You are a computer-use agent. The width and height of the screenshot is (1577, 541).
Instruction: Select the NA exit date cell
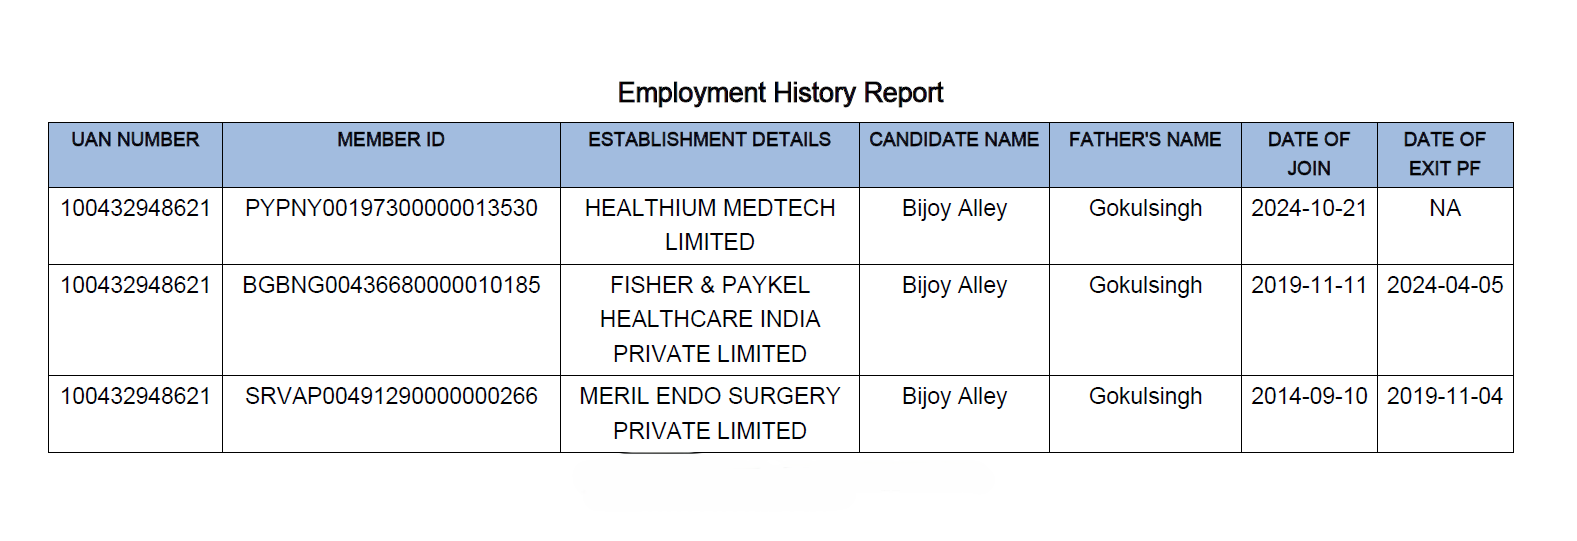pos(1444,208)
